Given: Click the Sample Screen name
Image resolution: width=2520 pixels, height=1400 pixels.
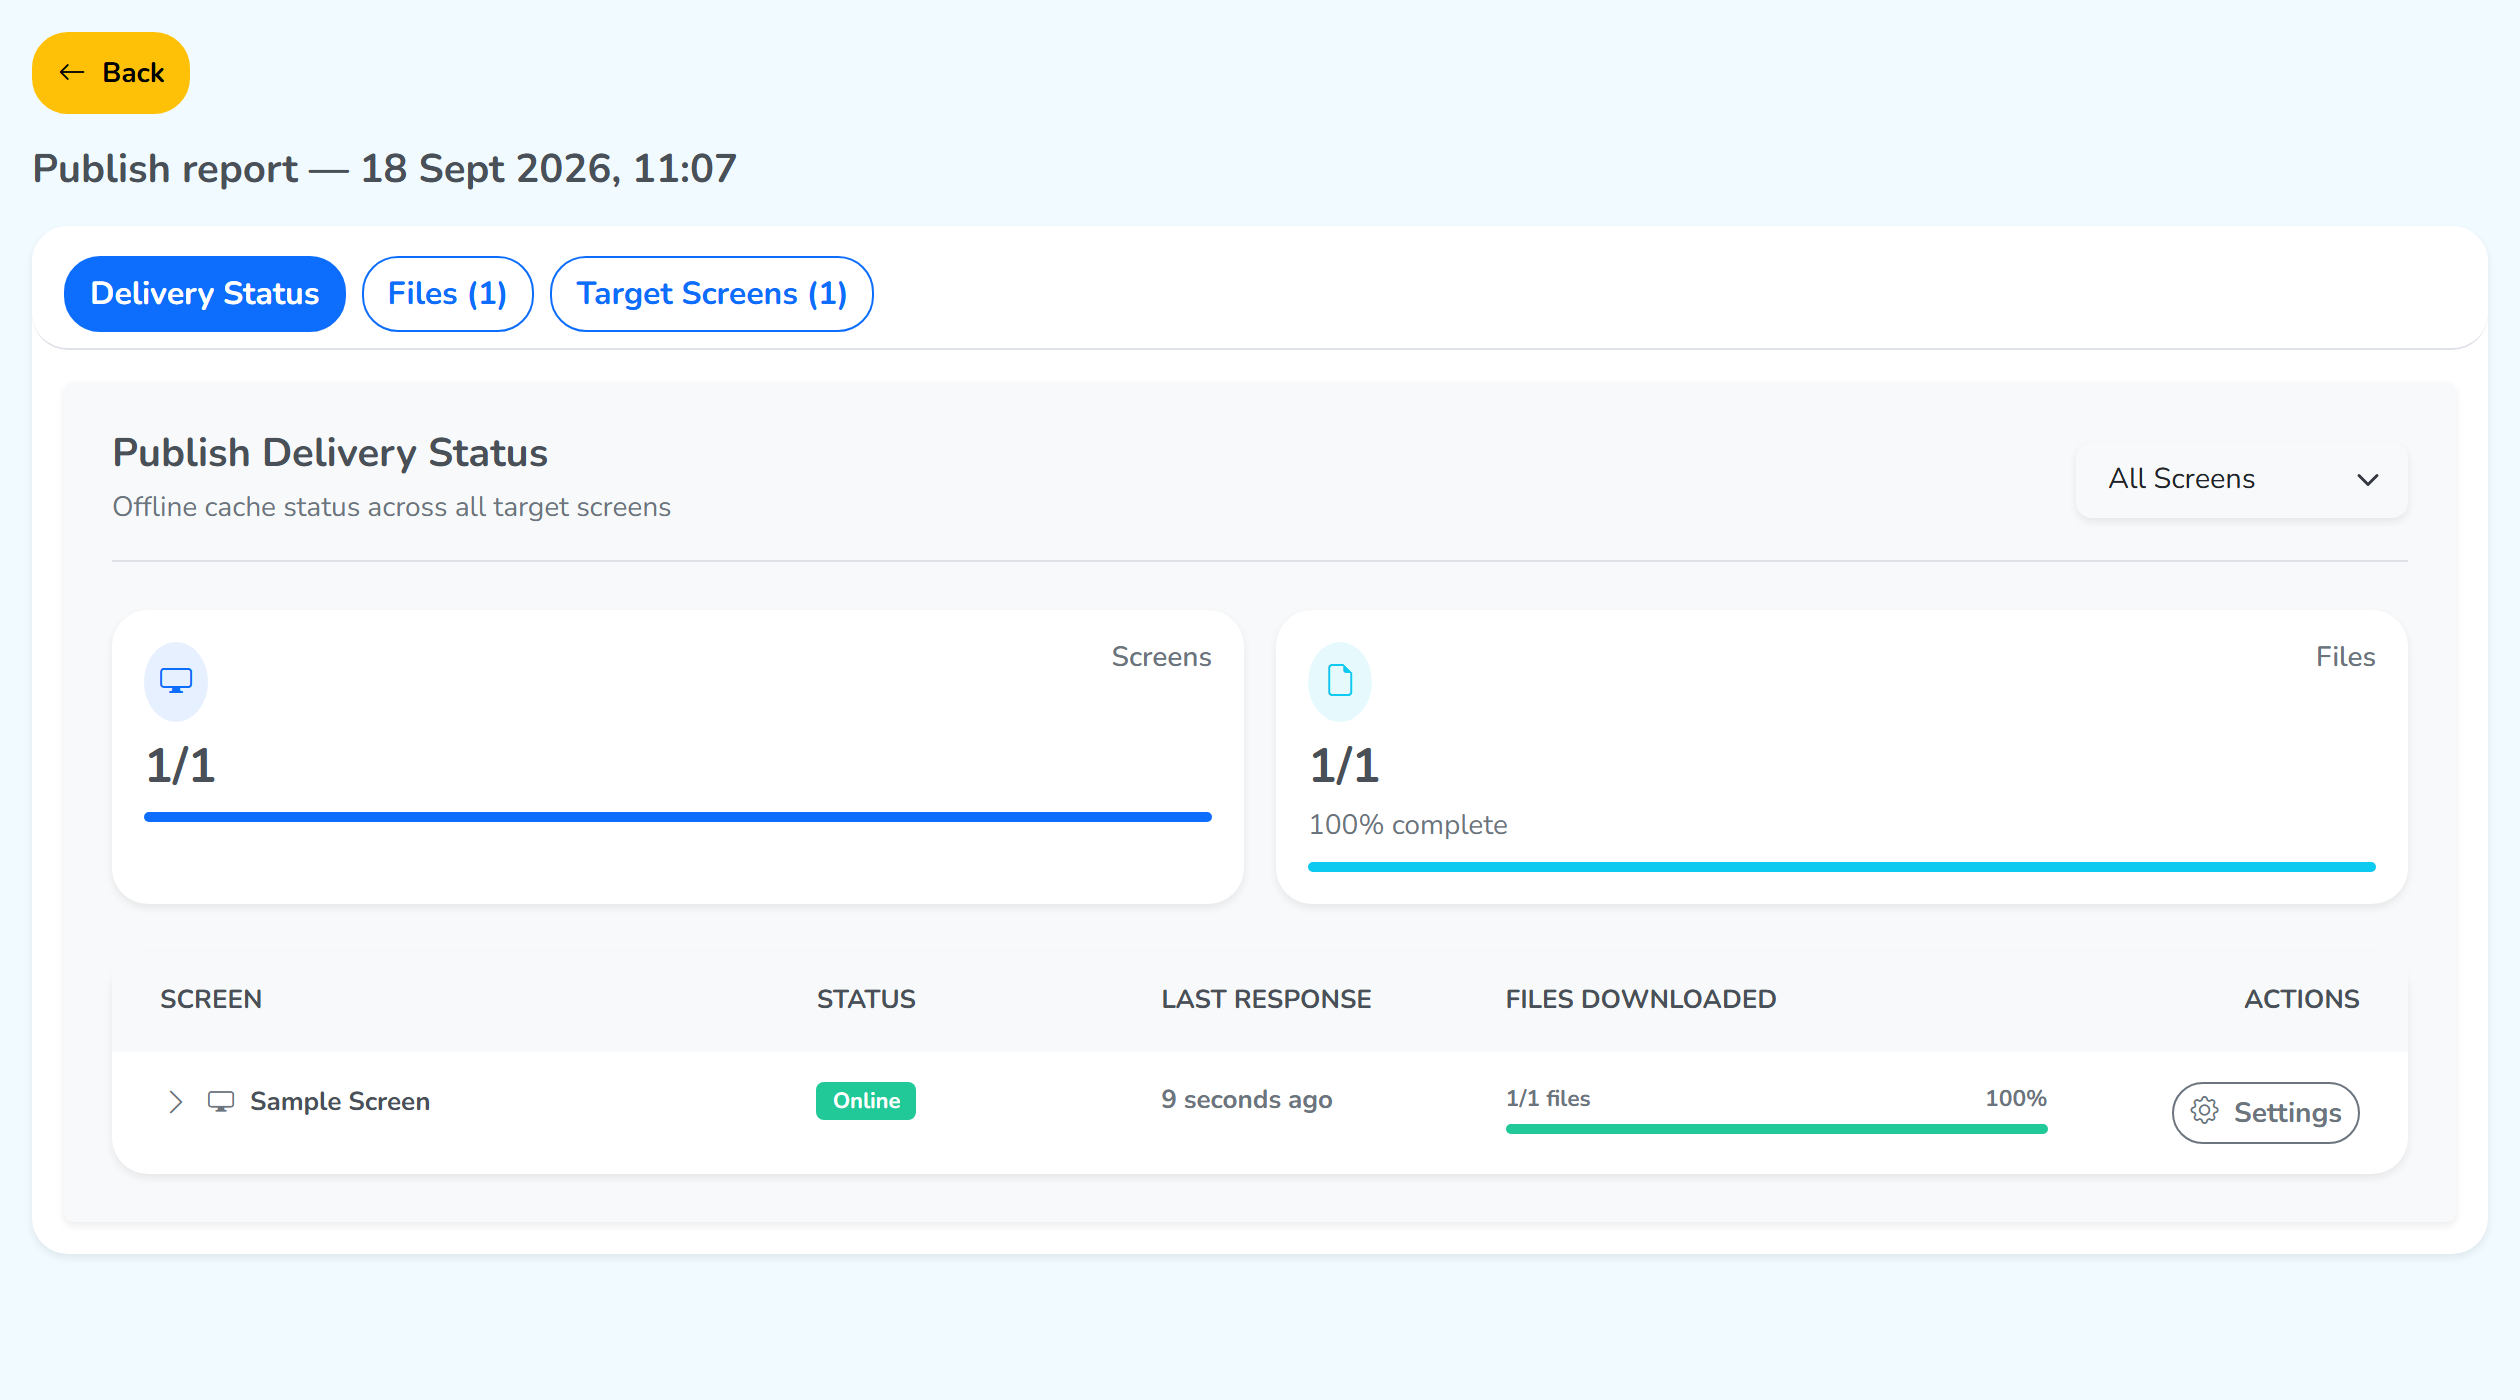Looking at the screenshot, I should click(x=340, y=1102).
